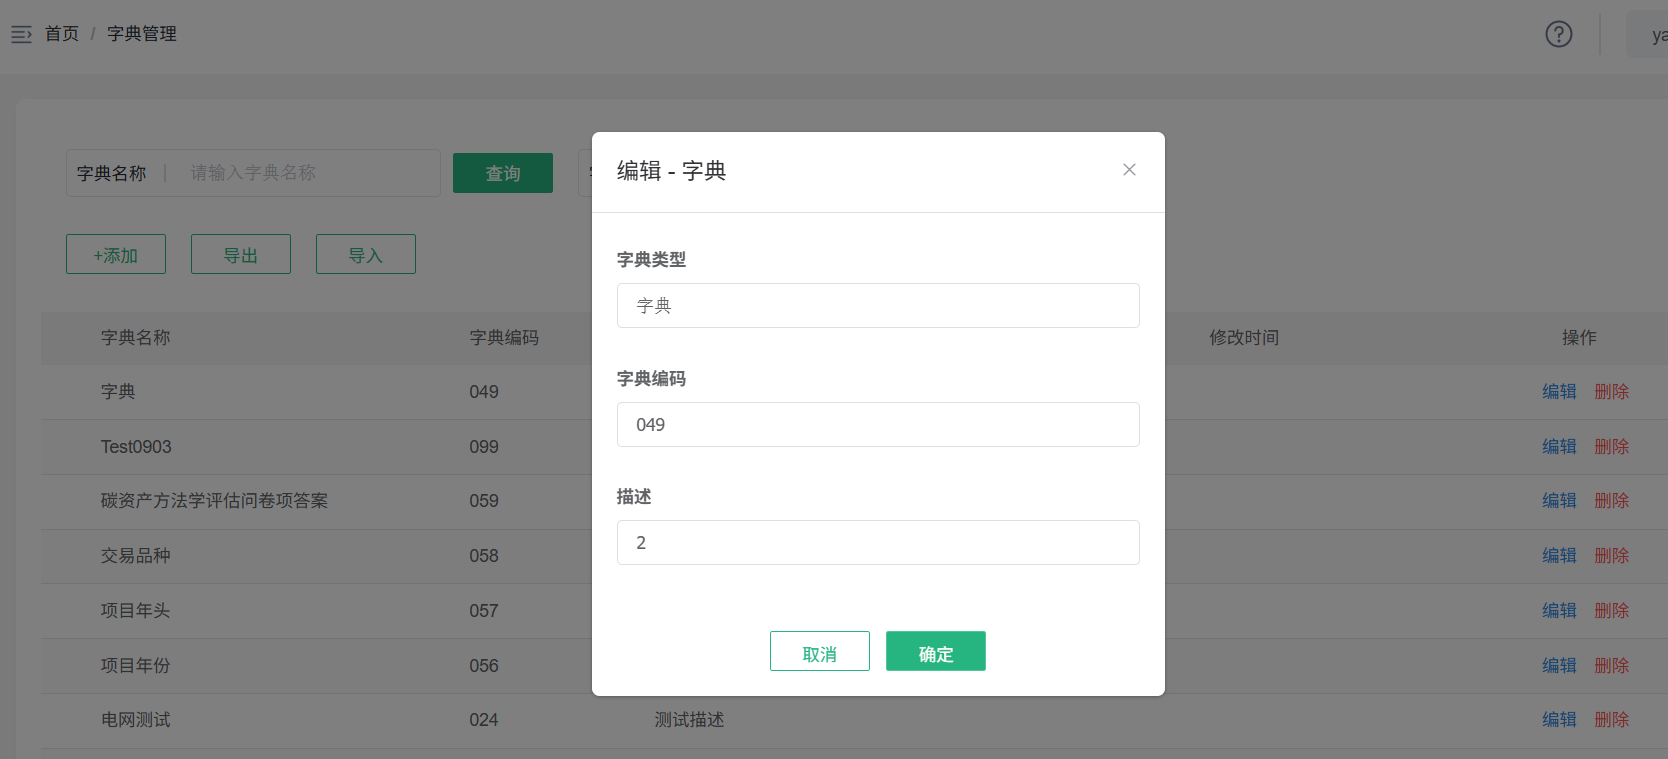Click code cell 099
1668x759 pixels.
484,447
